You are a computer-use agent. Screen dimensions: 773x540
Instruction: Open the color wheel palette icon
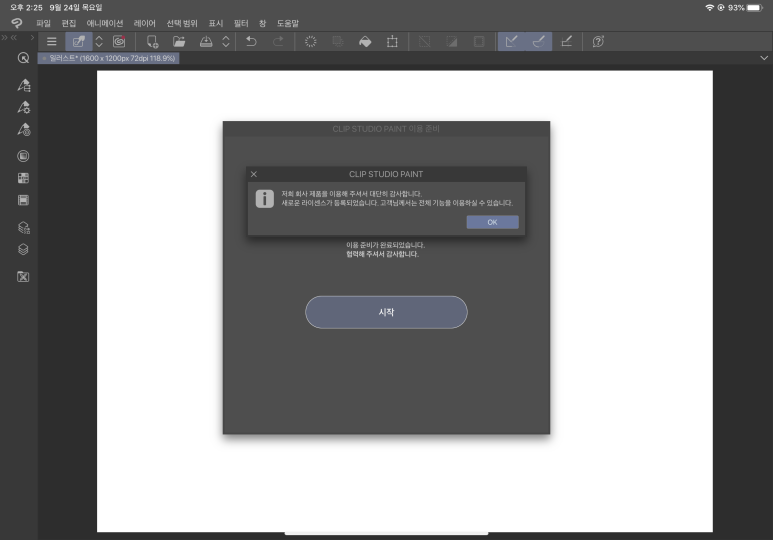(23, 156)
